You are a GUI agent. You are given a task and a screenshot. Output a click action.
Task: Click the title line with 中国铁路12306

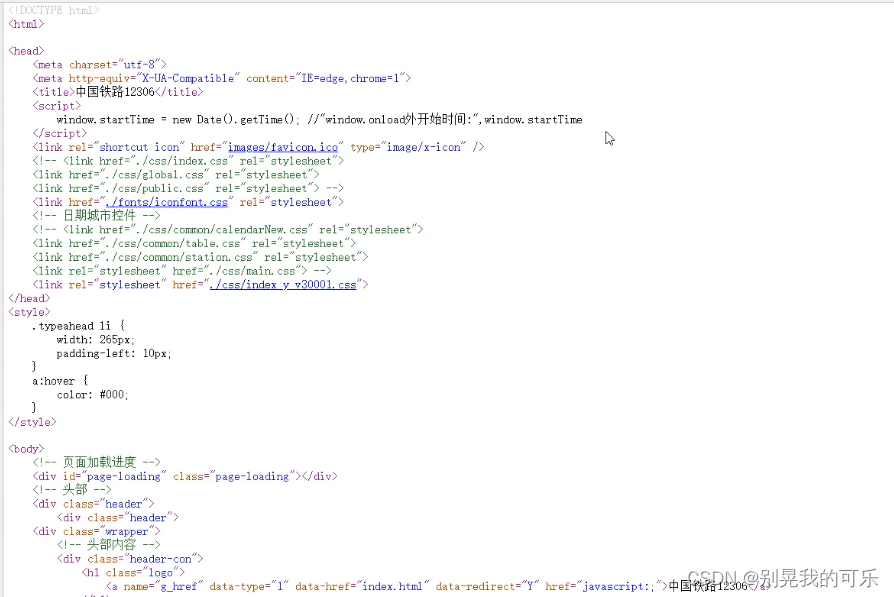tap(117, 92)
